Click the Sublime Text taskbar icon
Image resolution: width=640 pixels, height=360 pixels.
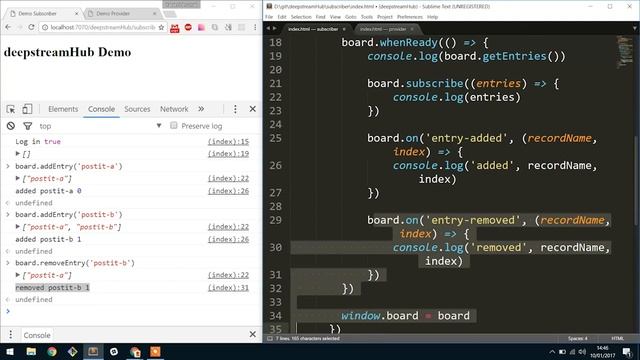point(93,352)
